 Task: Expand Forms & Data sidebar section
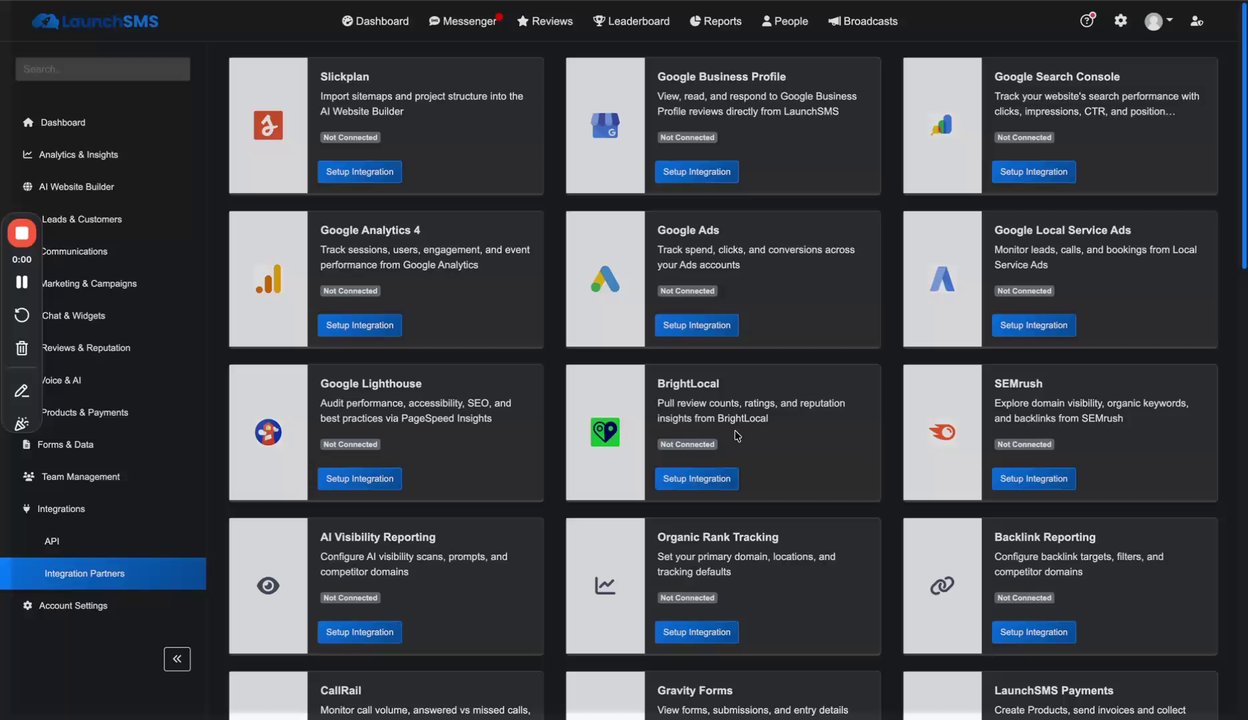point(103,444)
